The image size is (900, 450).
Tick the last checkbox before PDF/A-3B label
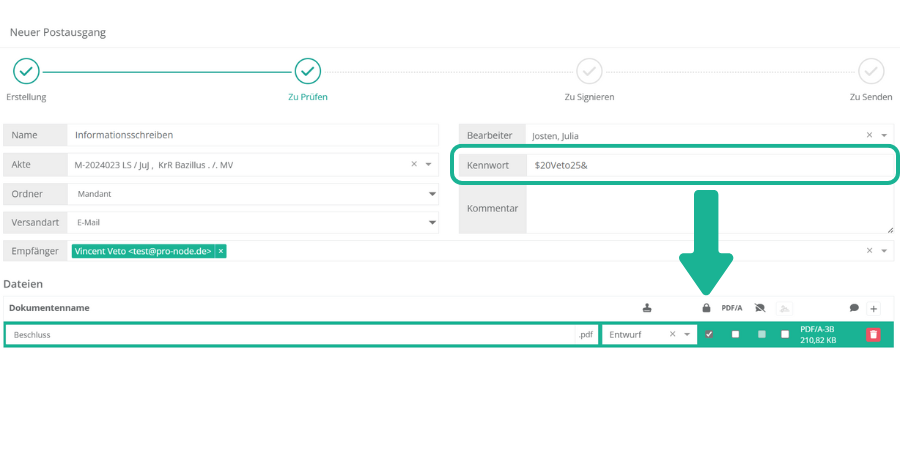(x=785, y=334)
